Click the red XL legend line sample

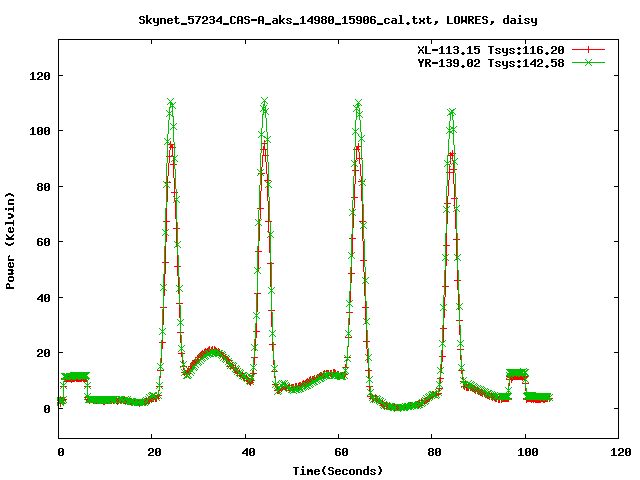[588, 50]
